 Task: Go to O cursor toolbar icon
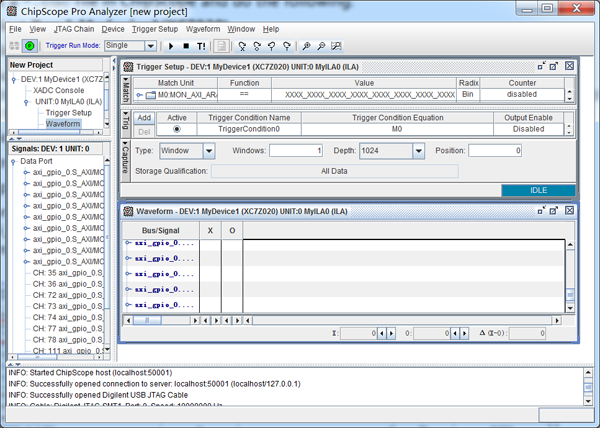point(257,46)
